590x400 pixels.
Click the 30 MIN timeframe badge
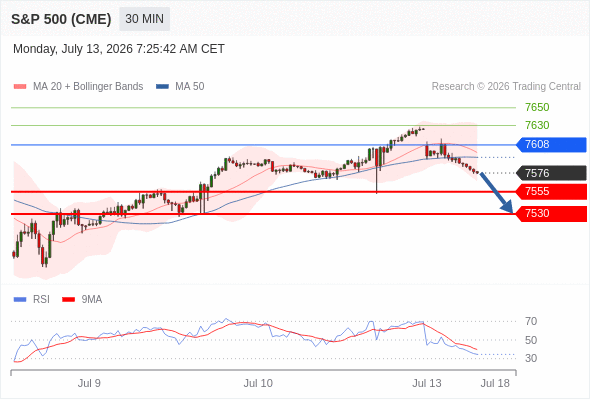(144, 19)
